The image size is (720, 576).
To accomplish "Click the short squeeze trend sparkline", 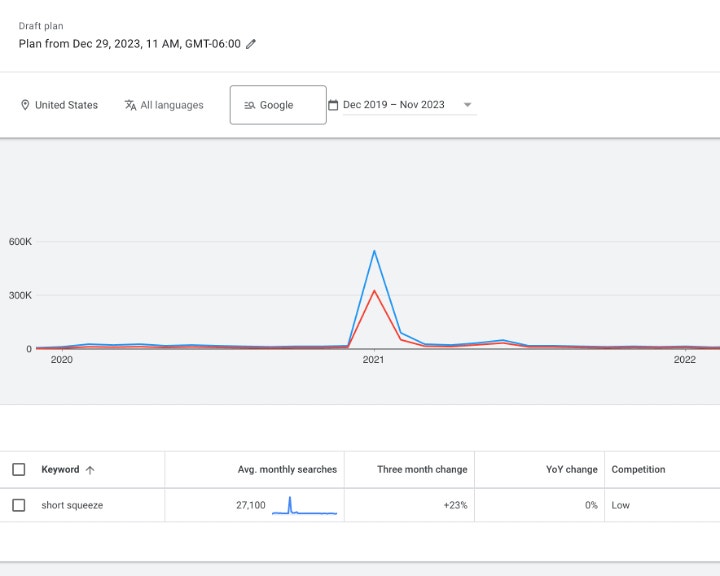I will click(304, 505).
